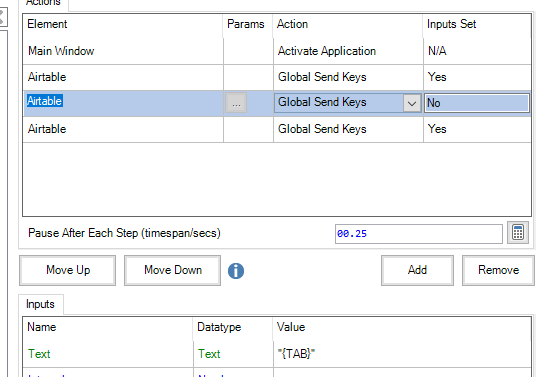The image size is (551, 377).
Task: Click the Move Up button
Action: point(67,270)
